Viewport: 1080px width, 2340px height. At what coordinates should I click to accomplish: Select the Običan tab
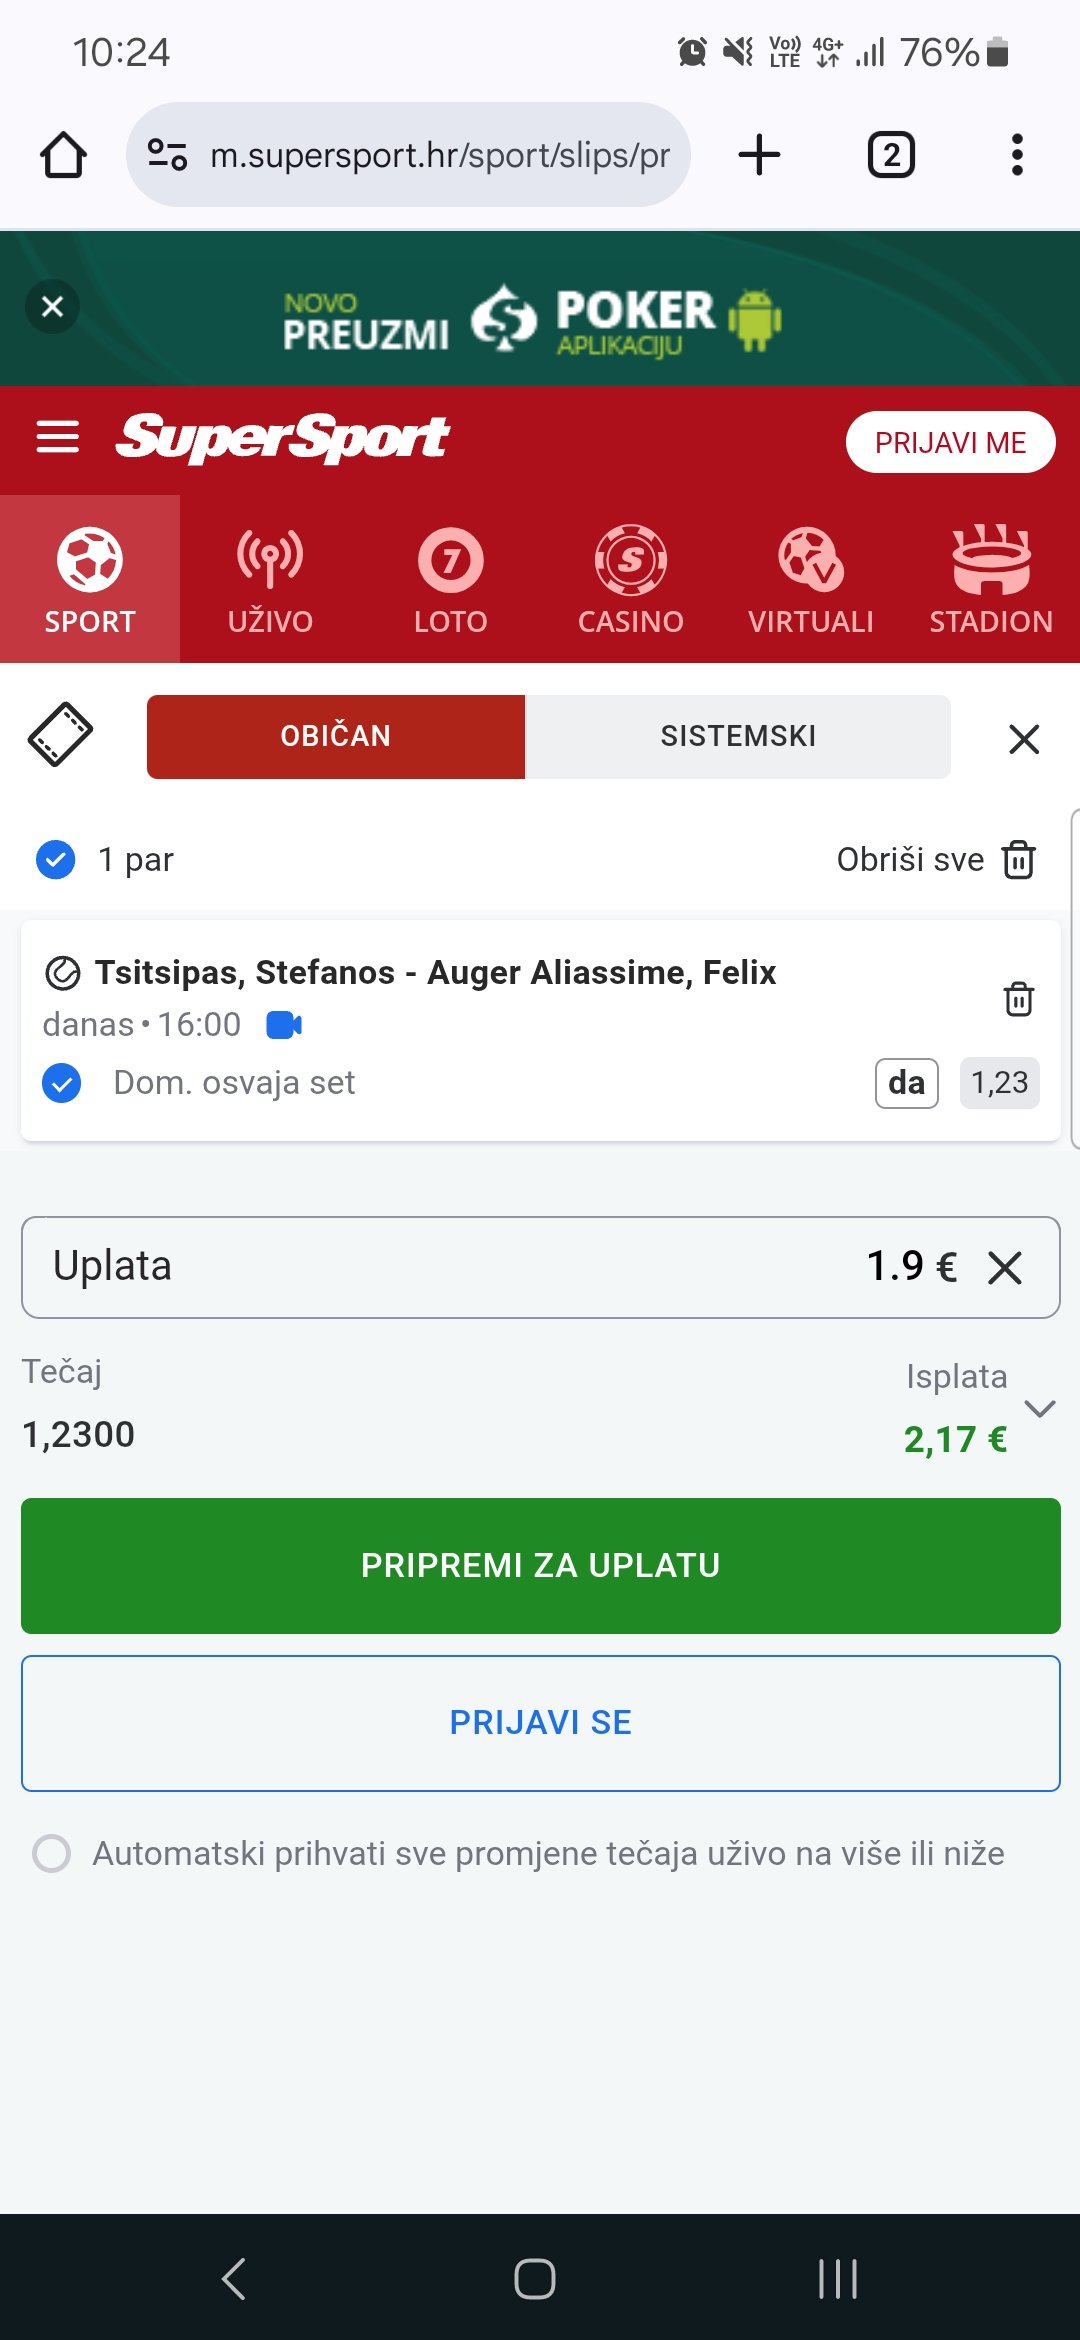(x=336, y=737)
